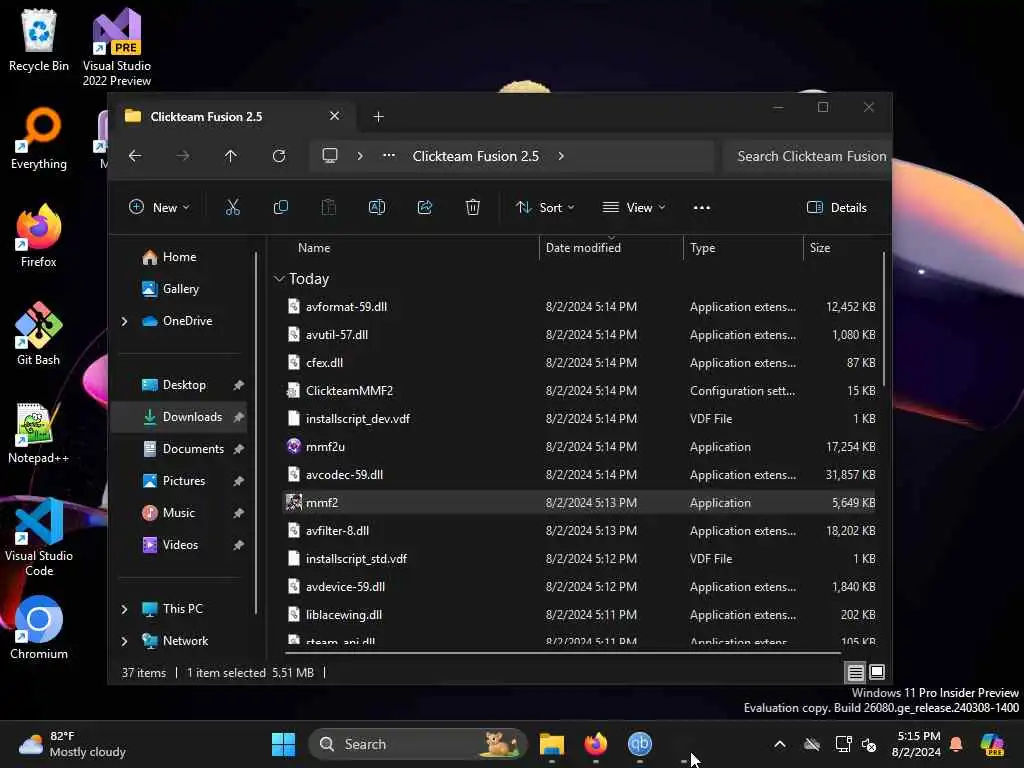Screen dimensions: 1024x768
Task: Open qBittorrent taskbar icon
Action: 639,744
